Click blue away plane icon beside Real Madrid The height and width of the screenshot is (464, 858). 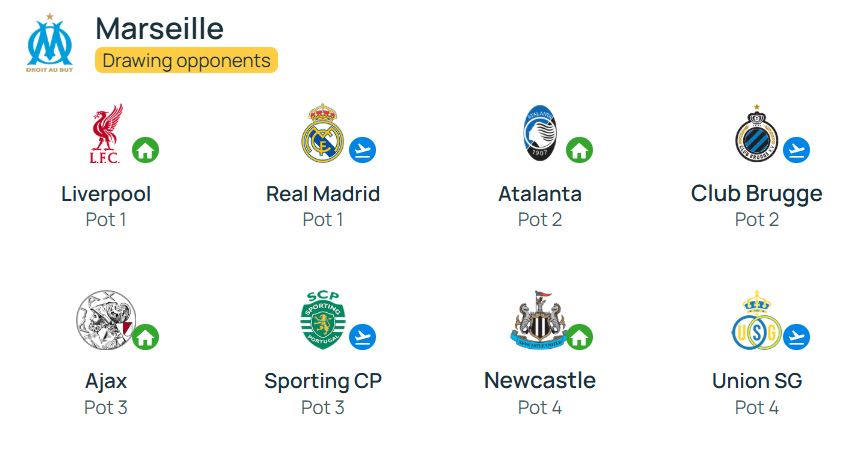[362, 150]
